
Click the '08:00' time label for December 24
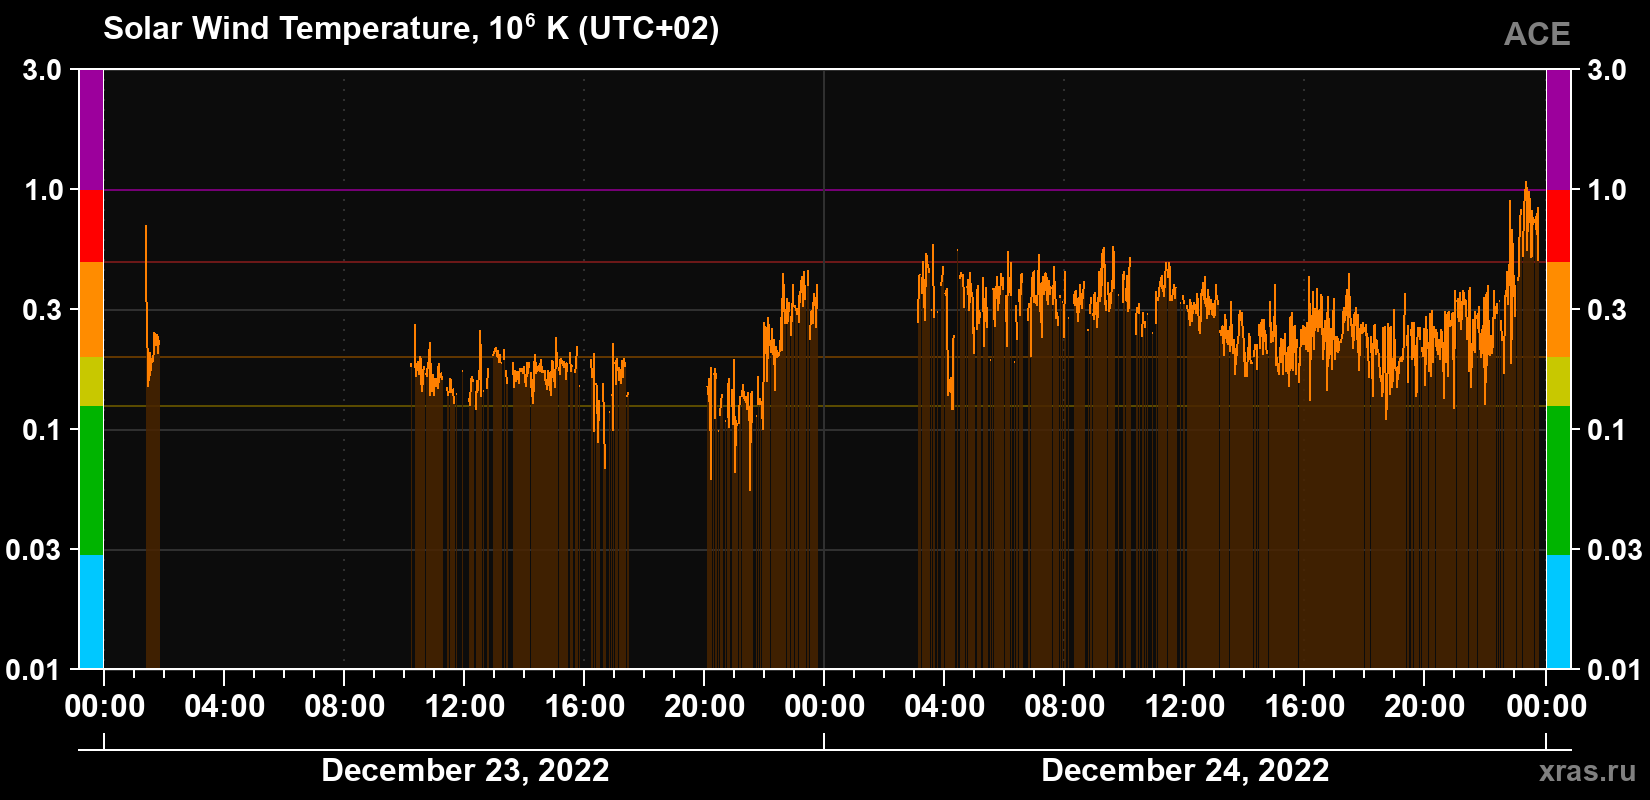click(1064, 707)
